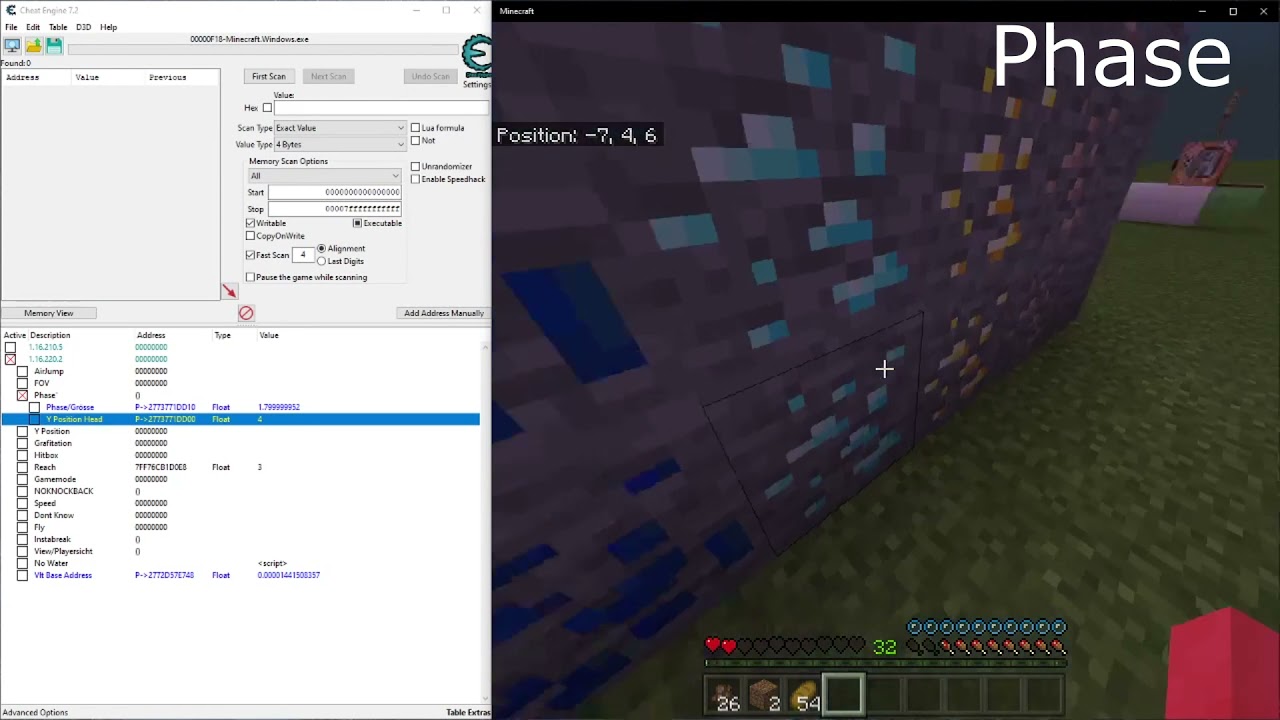Screen dimensions: 1280x720
Task: Click the red arrow add-to-list icon
Action: pos(230,291)
